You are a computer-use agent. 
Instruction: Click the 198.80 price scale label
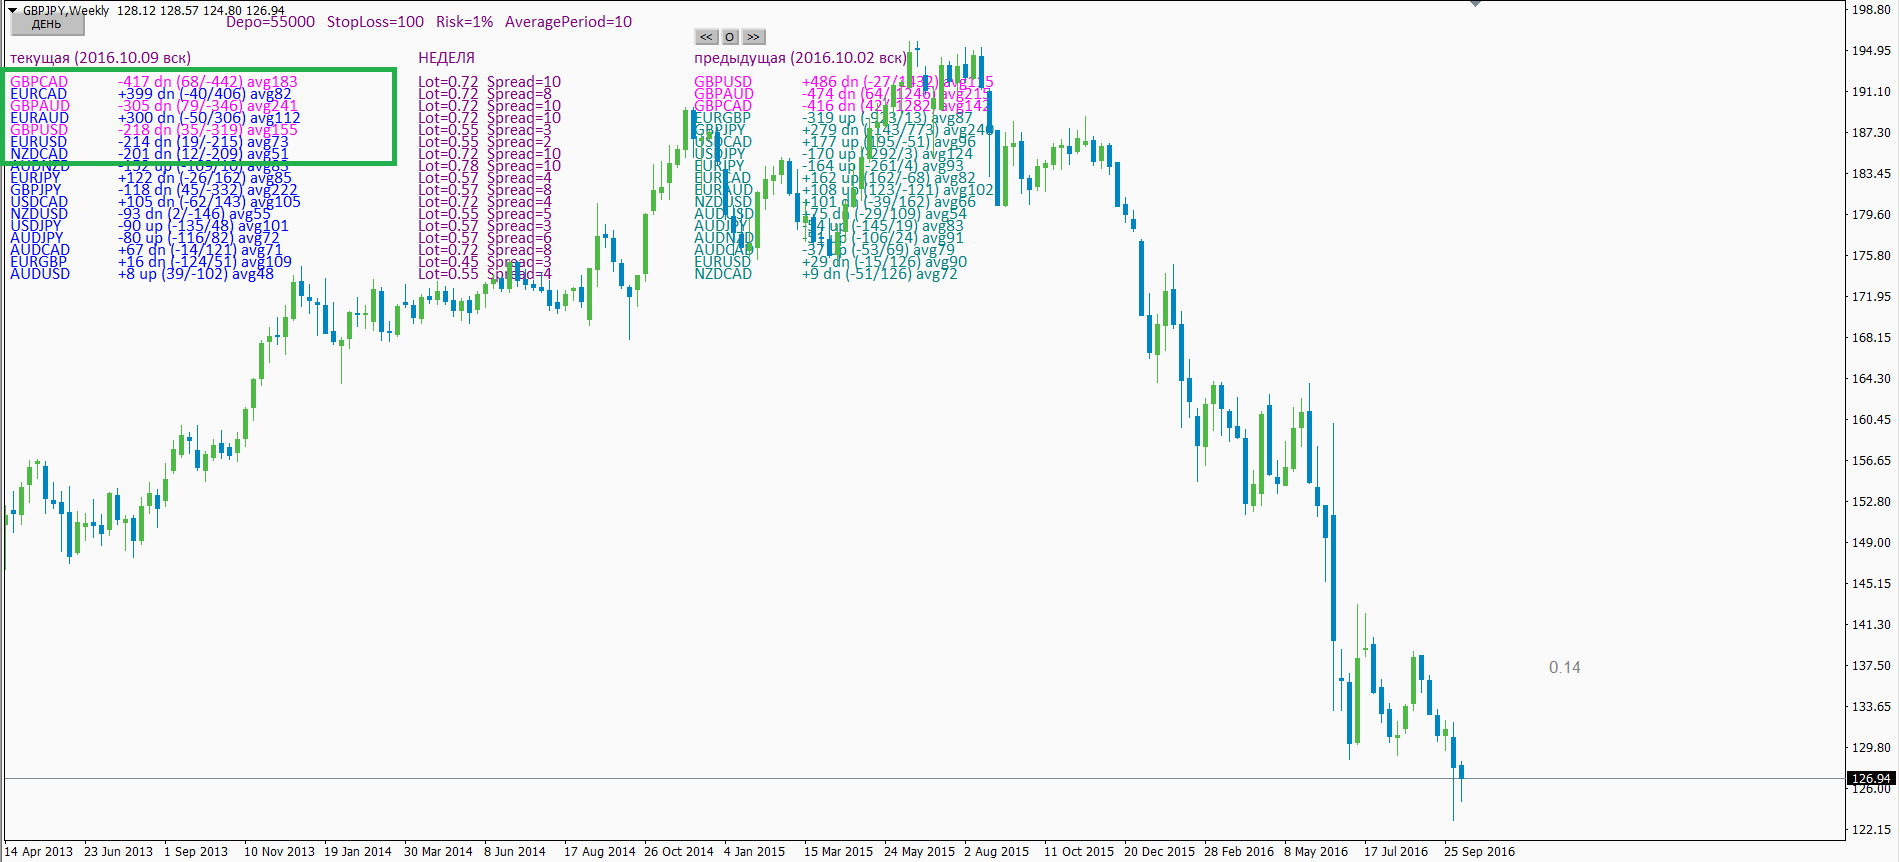1871,10
